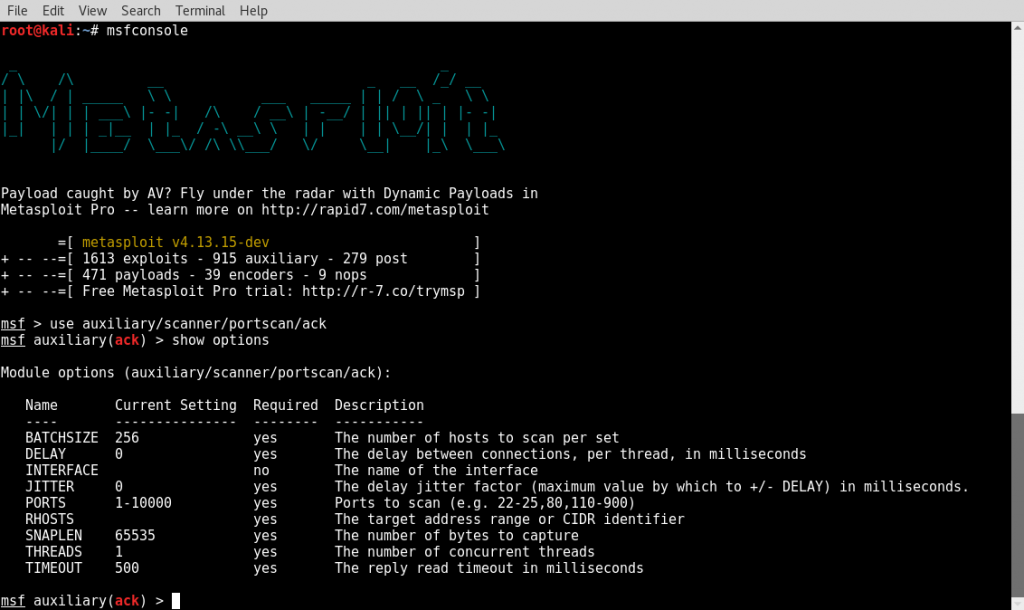The image size is (1024, 610).
Task: Click the THREADS current setting 1
Action: point(119,552)
